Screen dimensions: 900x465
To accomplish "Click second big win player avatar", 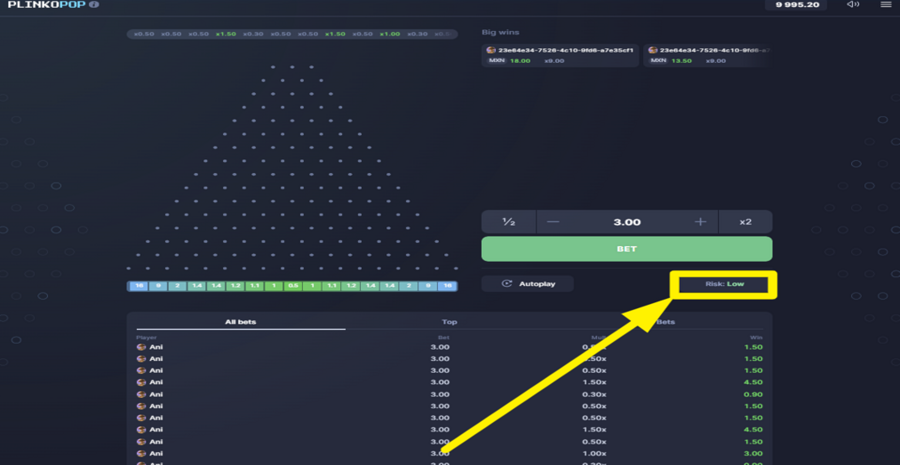I will (x=652, y=51).
